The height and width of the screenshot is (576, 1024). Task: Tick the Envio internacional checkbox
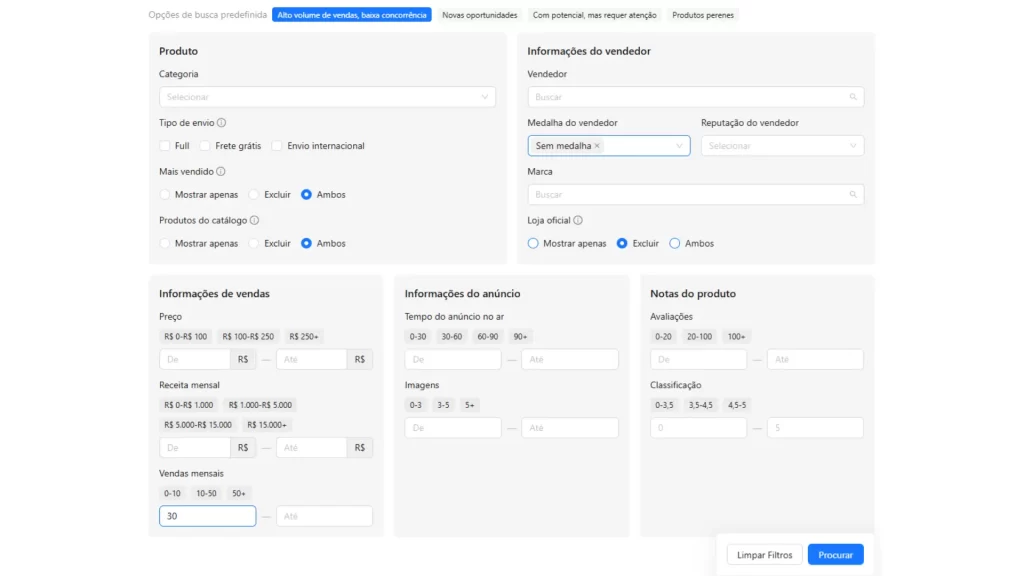(277, 146)
